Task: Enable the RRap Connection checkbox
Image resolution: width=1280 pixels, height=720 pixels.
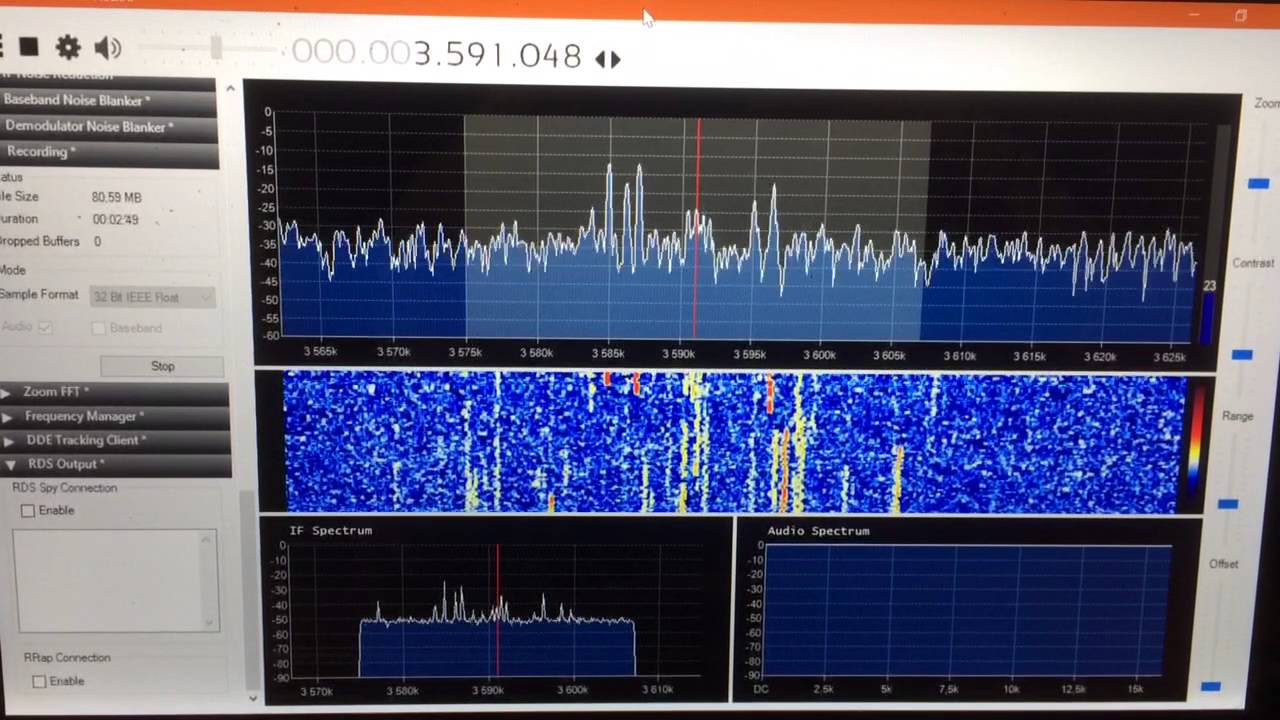Action: coord(39,682)
